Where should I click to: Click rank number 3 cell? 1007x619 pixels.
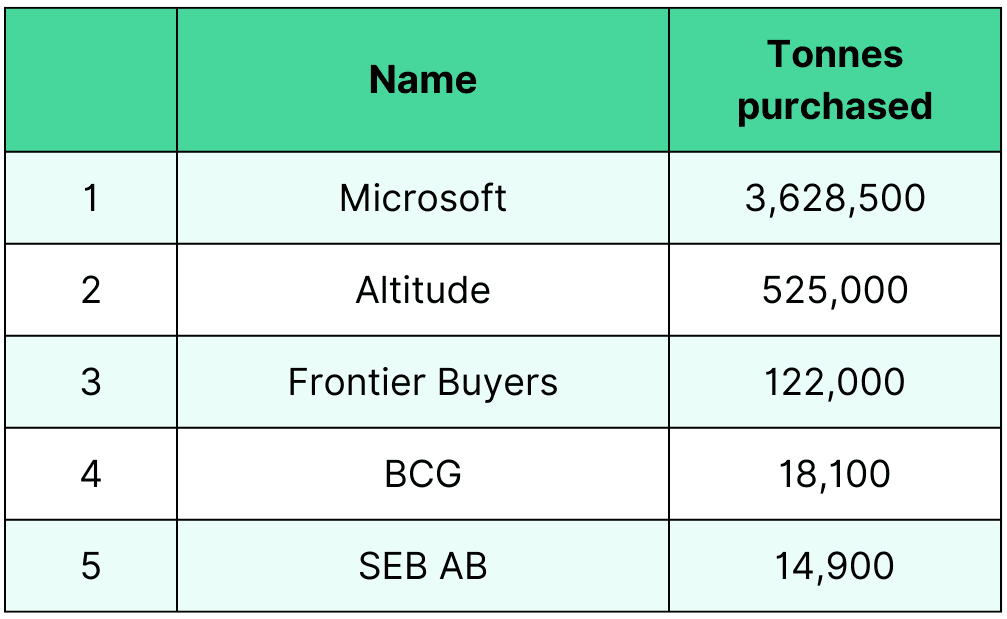91,382
